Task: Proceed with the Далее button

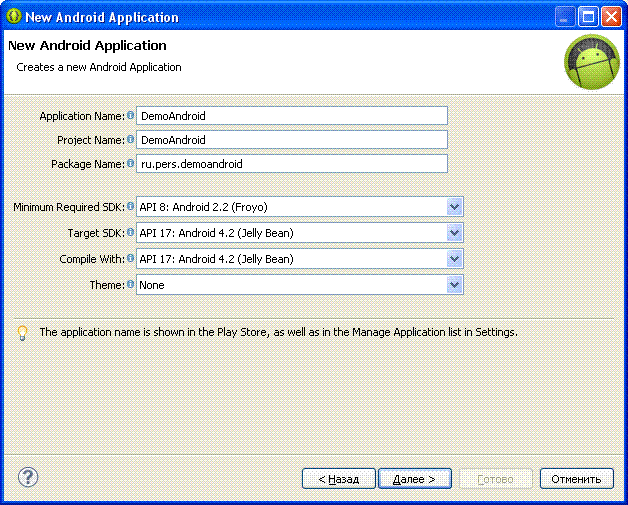Action: (415, 479)
